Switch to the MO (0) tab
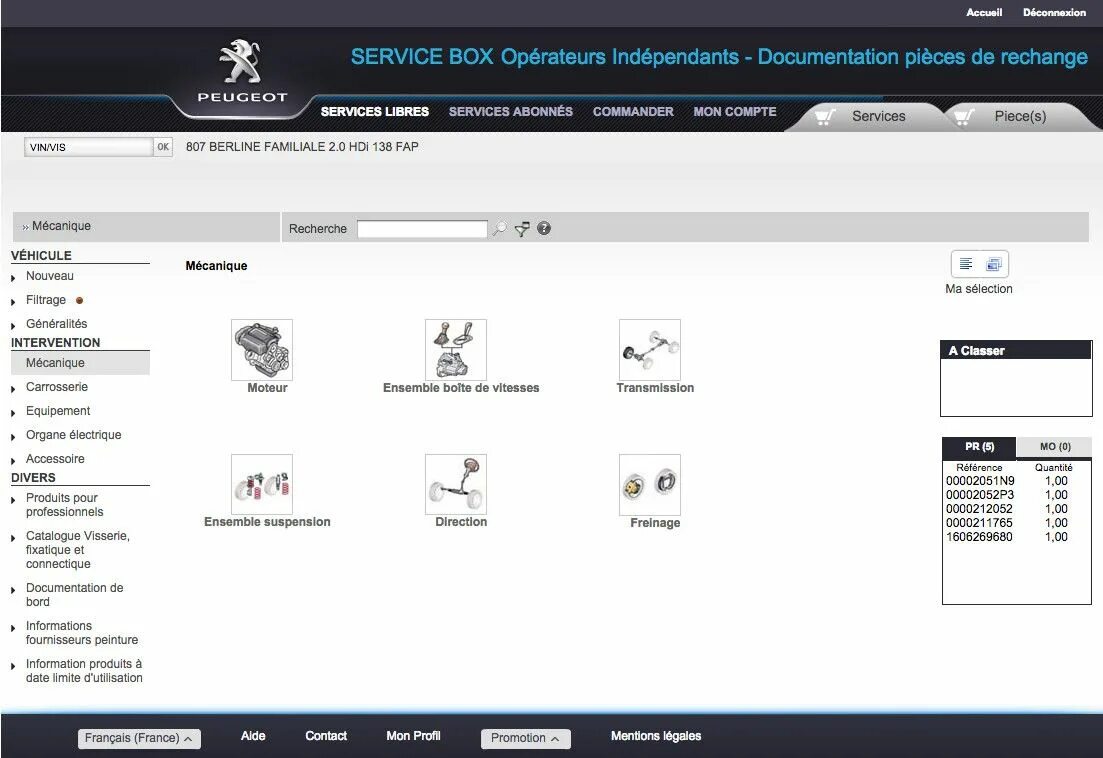The width and height of the screenshot is (1103, 758). click(1055, 447)
